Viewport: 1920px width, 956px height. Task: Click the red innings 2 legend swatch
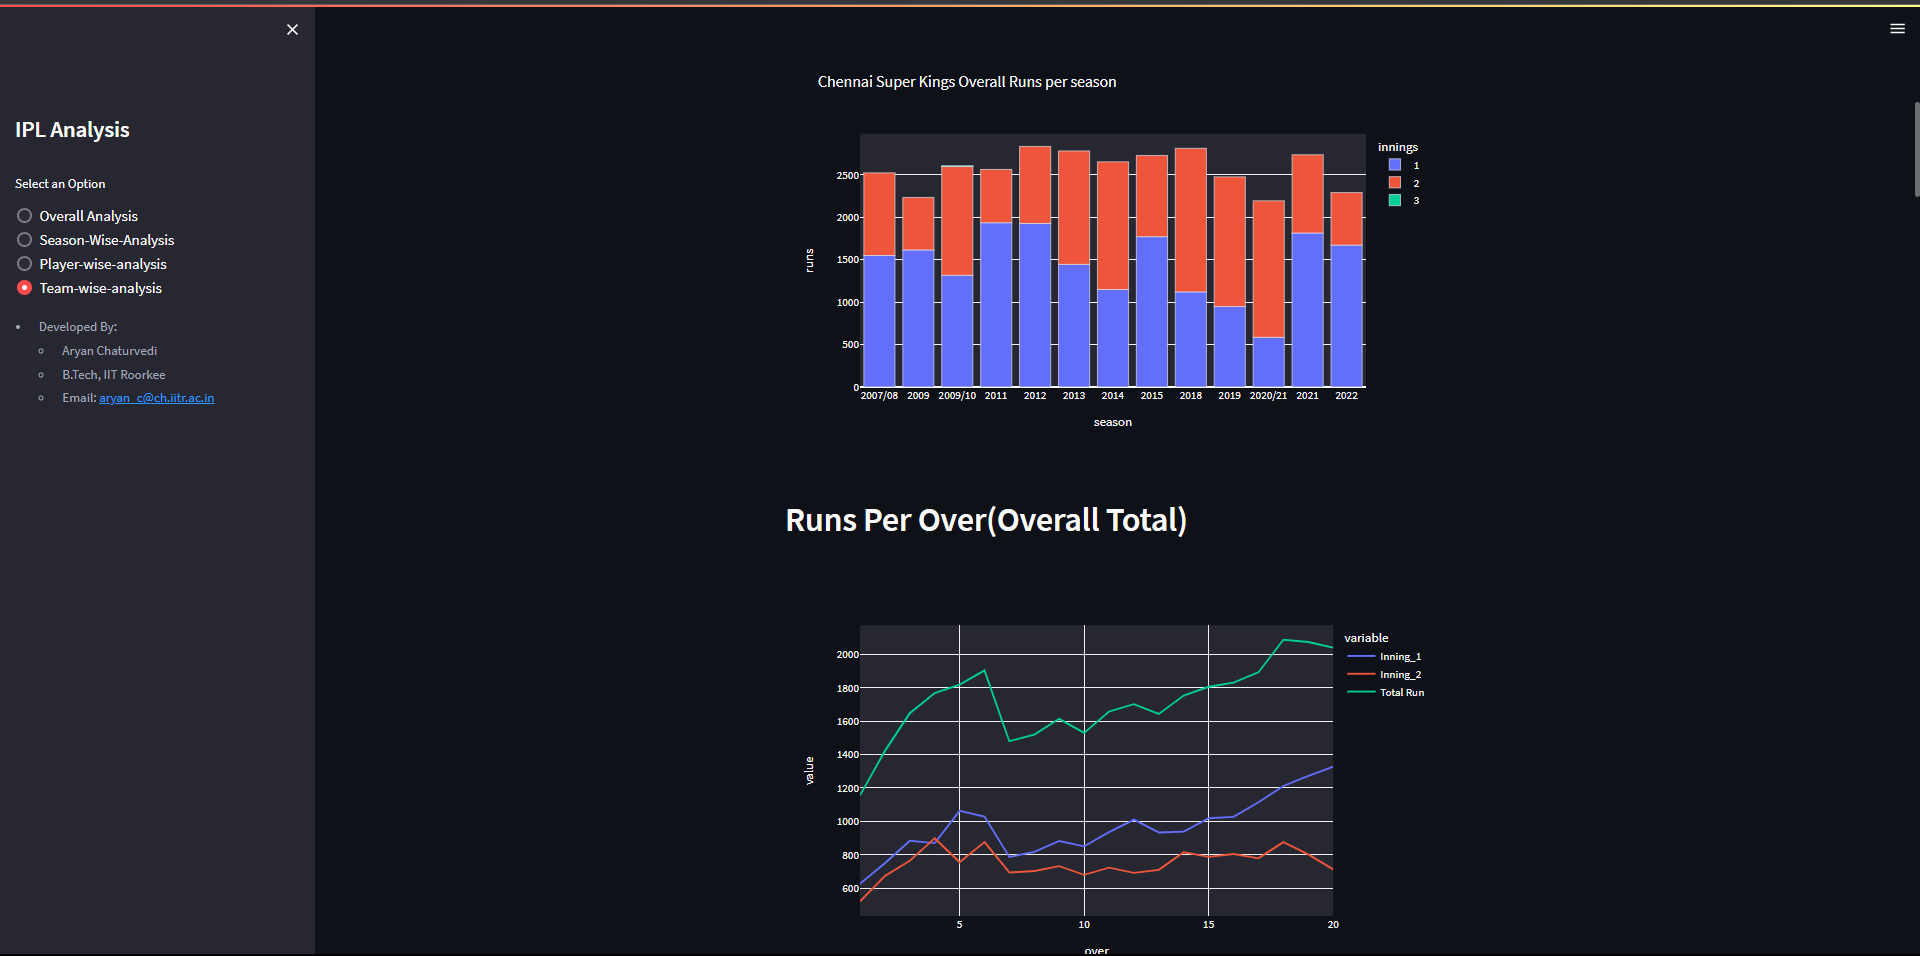click(x=1393, y=182)
